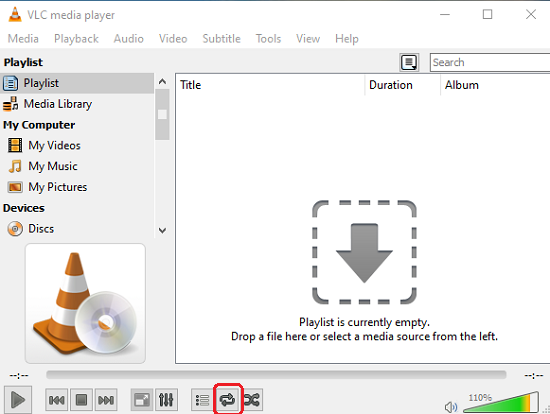This screenshot has height=414, width=550.
Task: Click the elapsed time label
Action: 19,375
